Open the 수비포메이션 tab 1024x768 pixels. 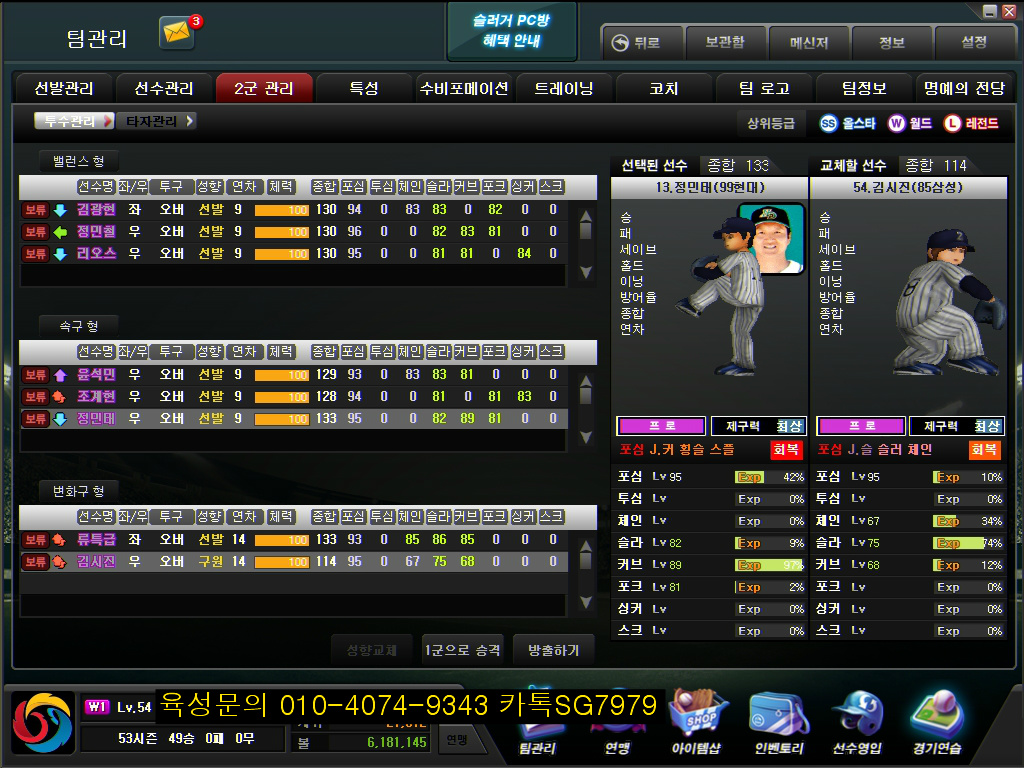463,88
